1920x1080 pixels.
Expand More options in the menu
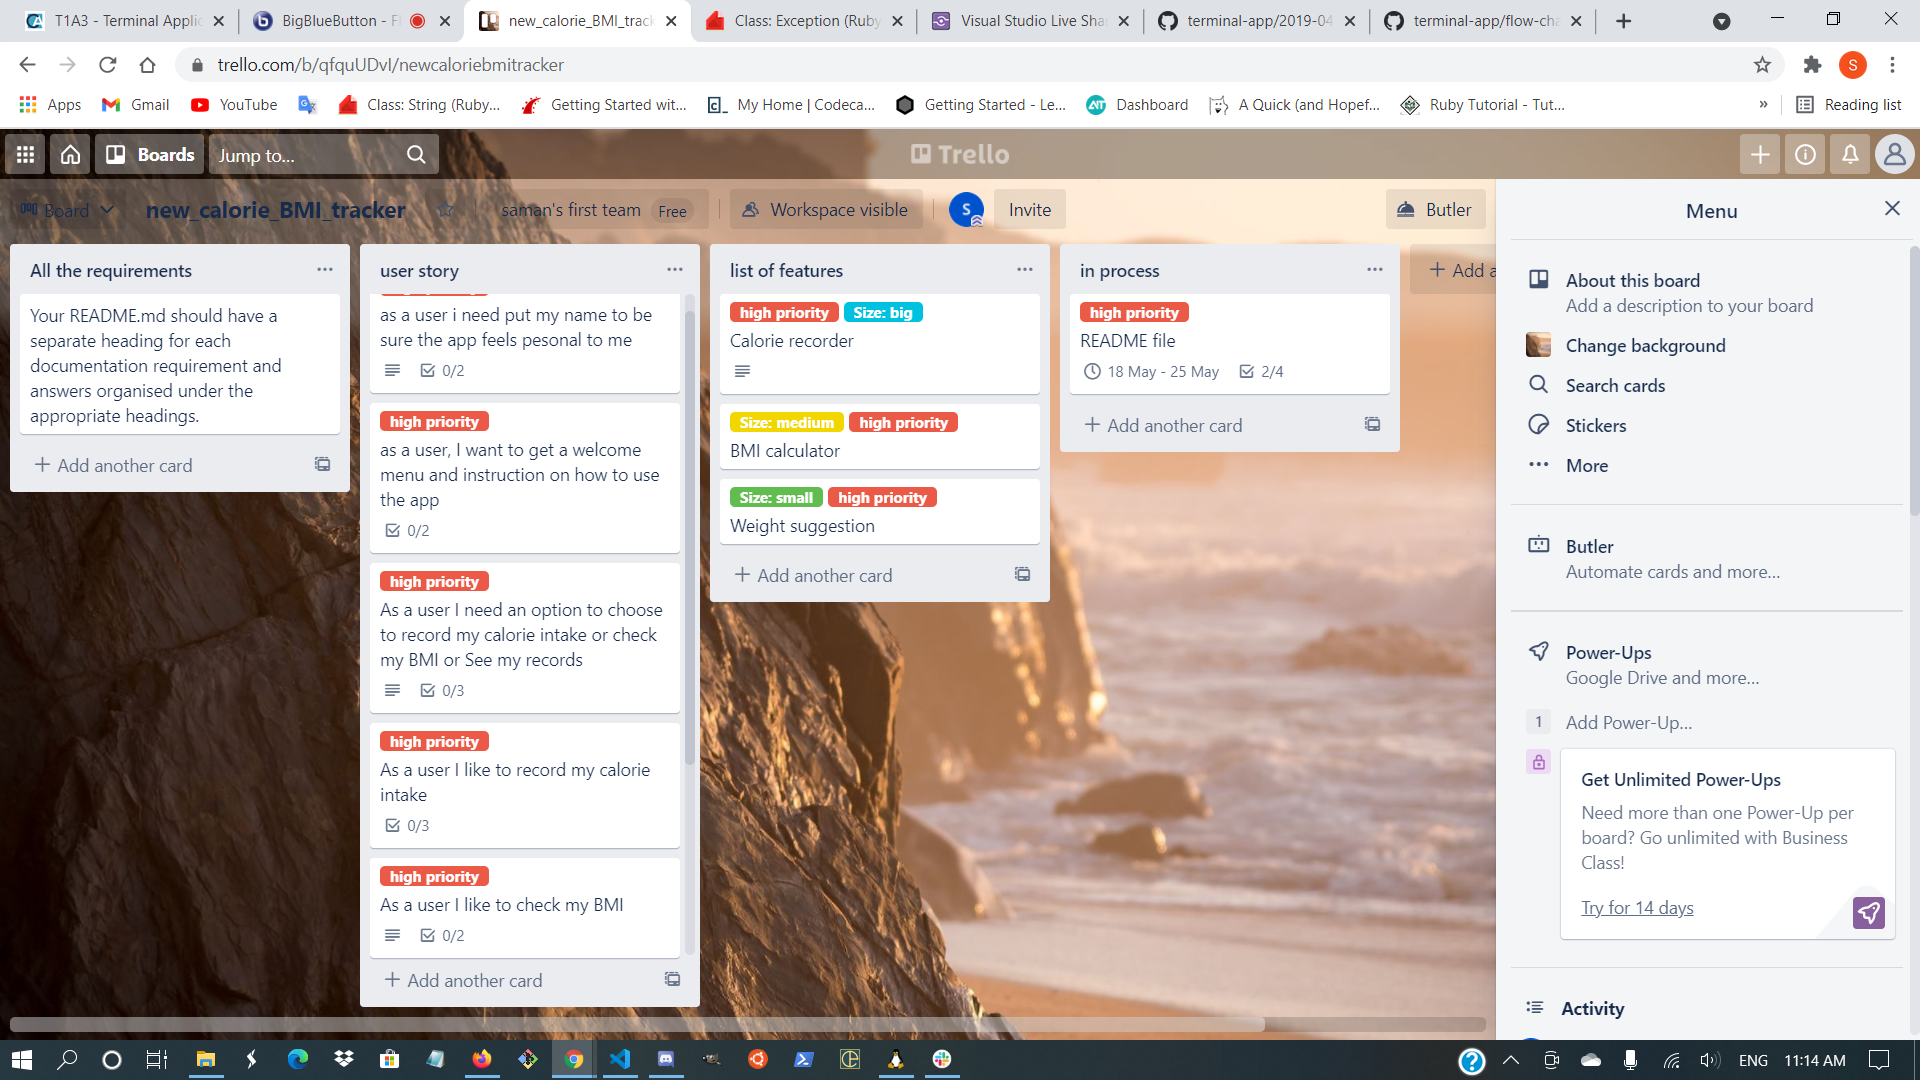coord(1586,466)
